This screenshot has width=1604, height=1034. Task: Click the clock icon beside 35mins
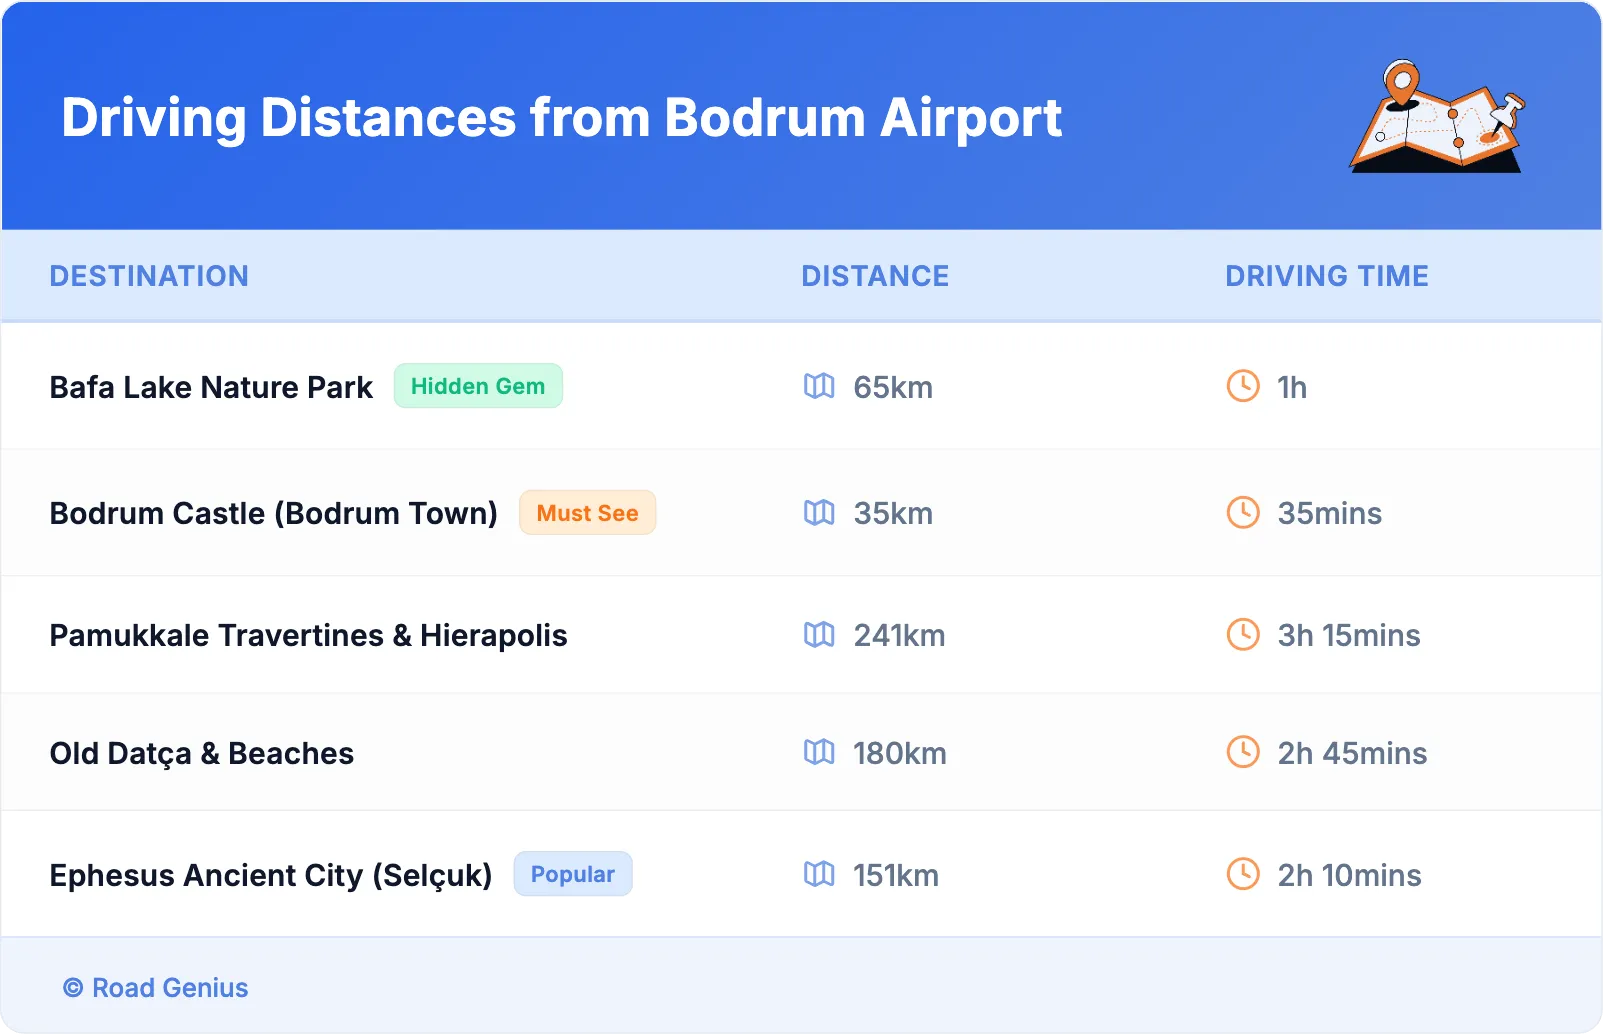coord(1243,512)
